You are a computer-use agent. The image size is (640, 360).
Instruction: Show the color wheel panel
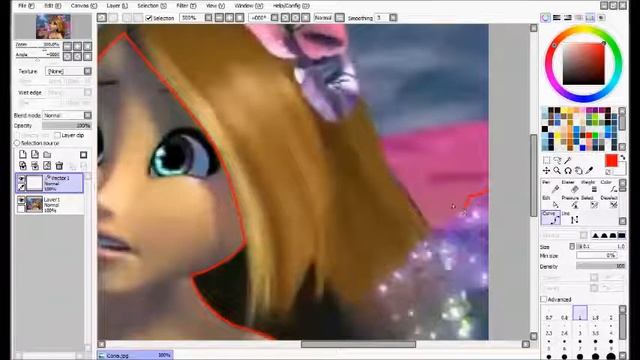point(546,18)
